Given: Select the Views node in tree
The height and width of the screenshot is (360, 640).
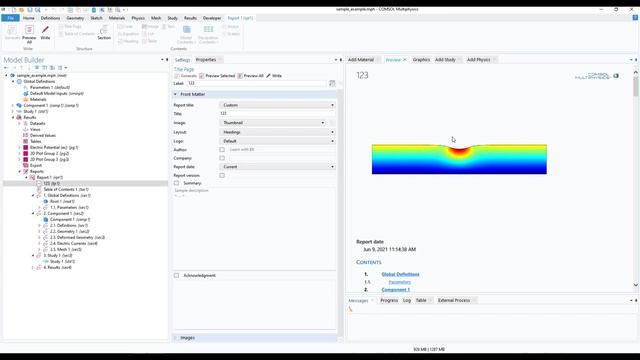Looking at the screenshot, I should tap(32, 129).
